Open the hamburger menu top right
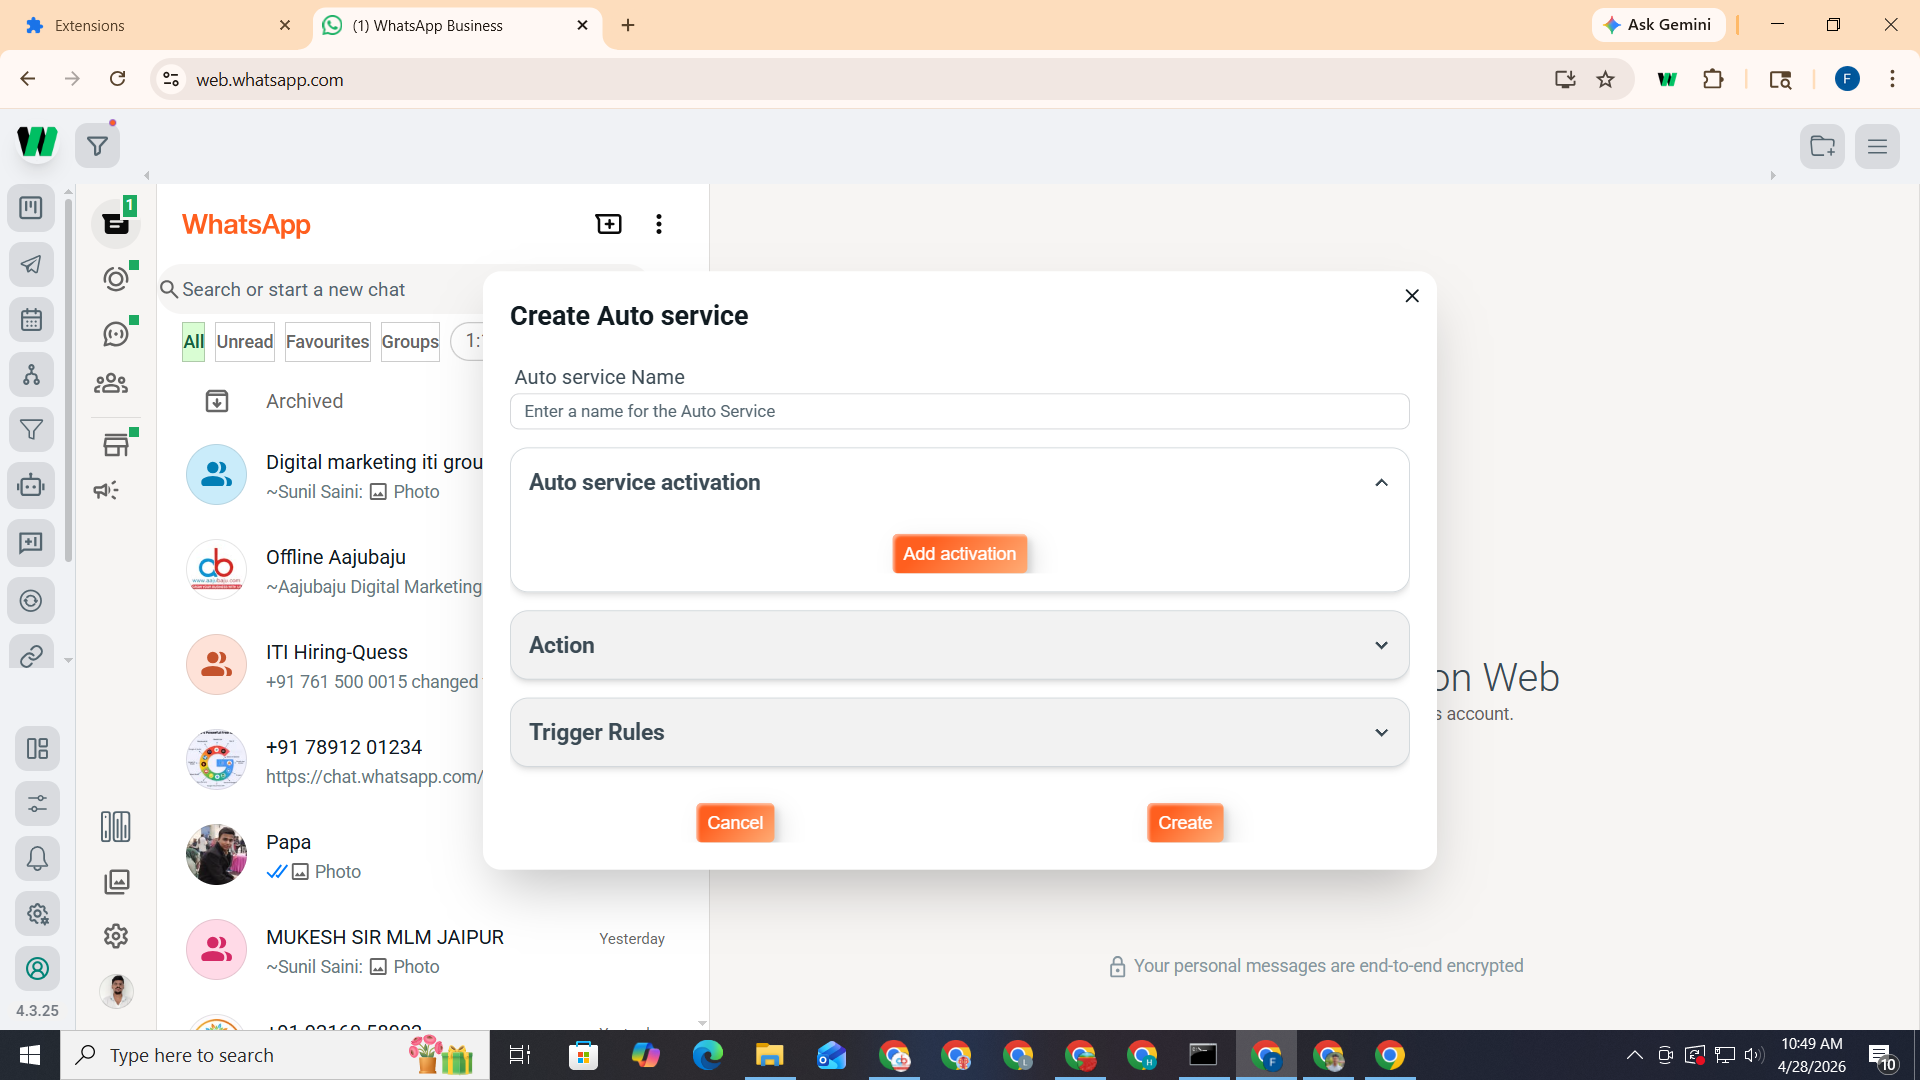This screenshot has width=1920, height=1080. click(1877, 146)
